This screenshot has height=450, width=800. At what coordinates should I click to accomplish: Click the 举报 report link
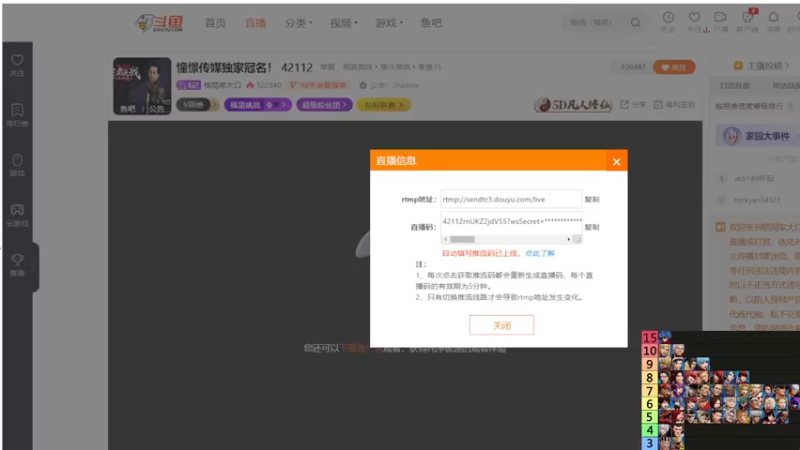tap(328, 67)
